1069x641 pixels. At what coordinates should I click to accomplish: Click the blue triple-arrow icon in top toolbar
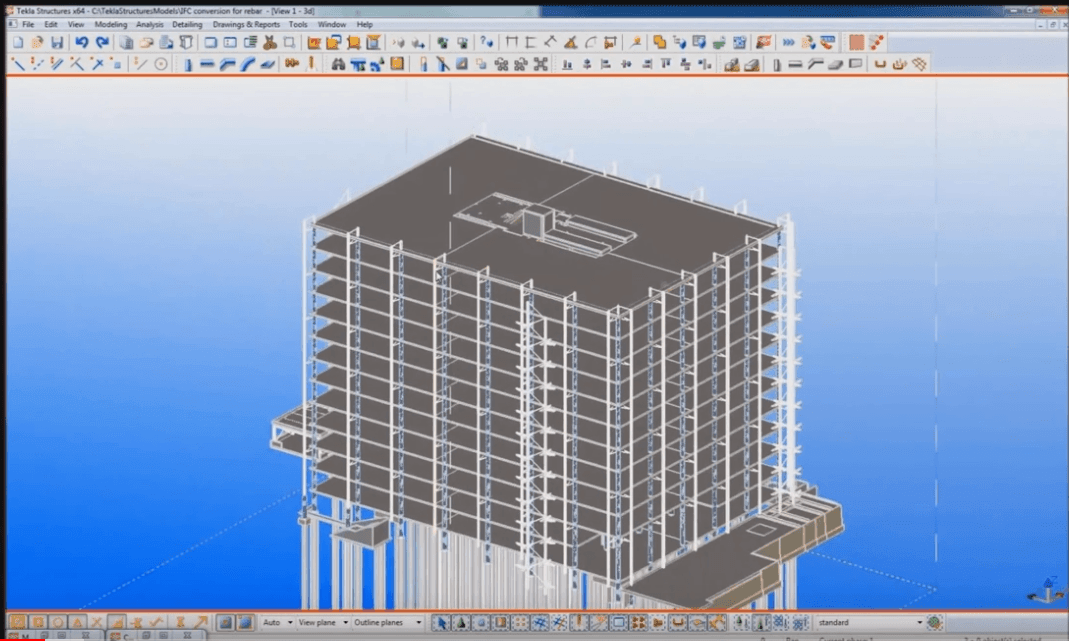coord(789,42)
